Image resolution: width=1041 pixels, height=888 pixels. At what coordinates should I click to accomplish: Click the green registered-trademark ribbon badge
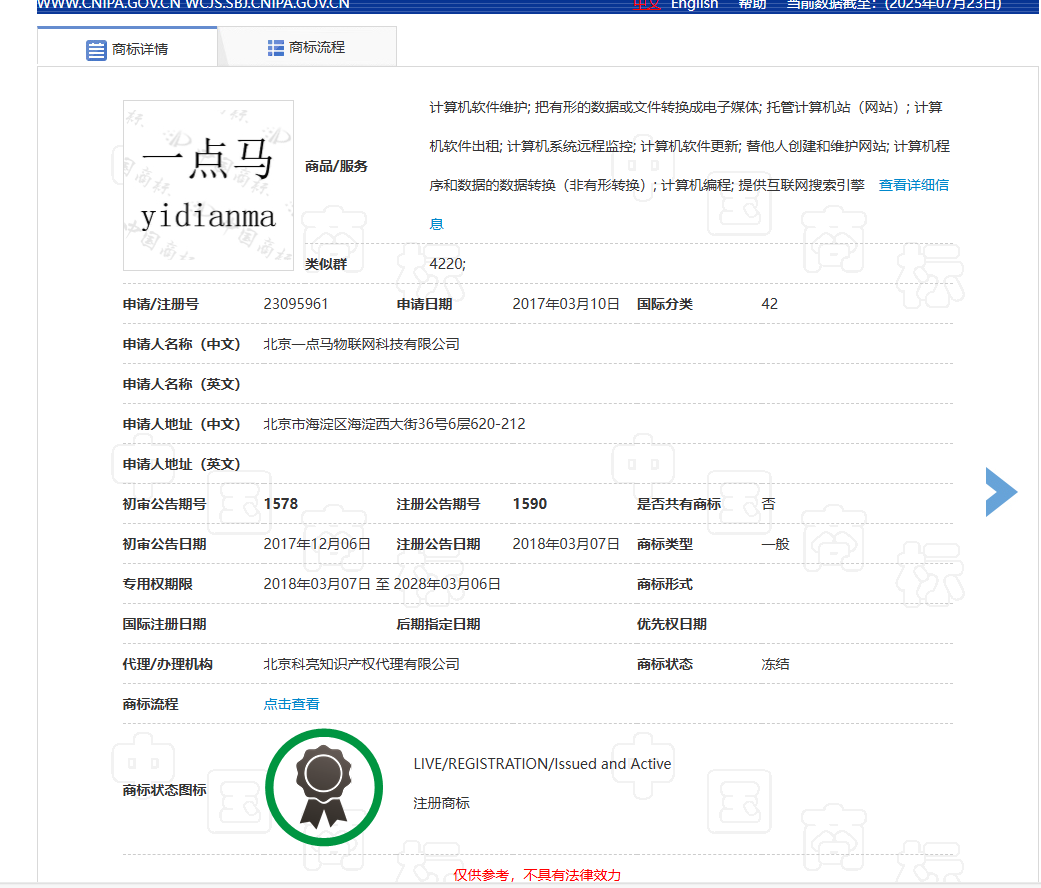pyautogui.click(x=323, y=787)
